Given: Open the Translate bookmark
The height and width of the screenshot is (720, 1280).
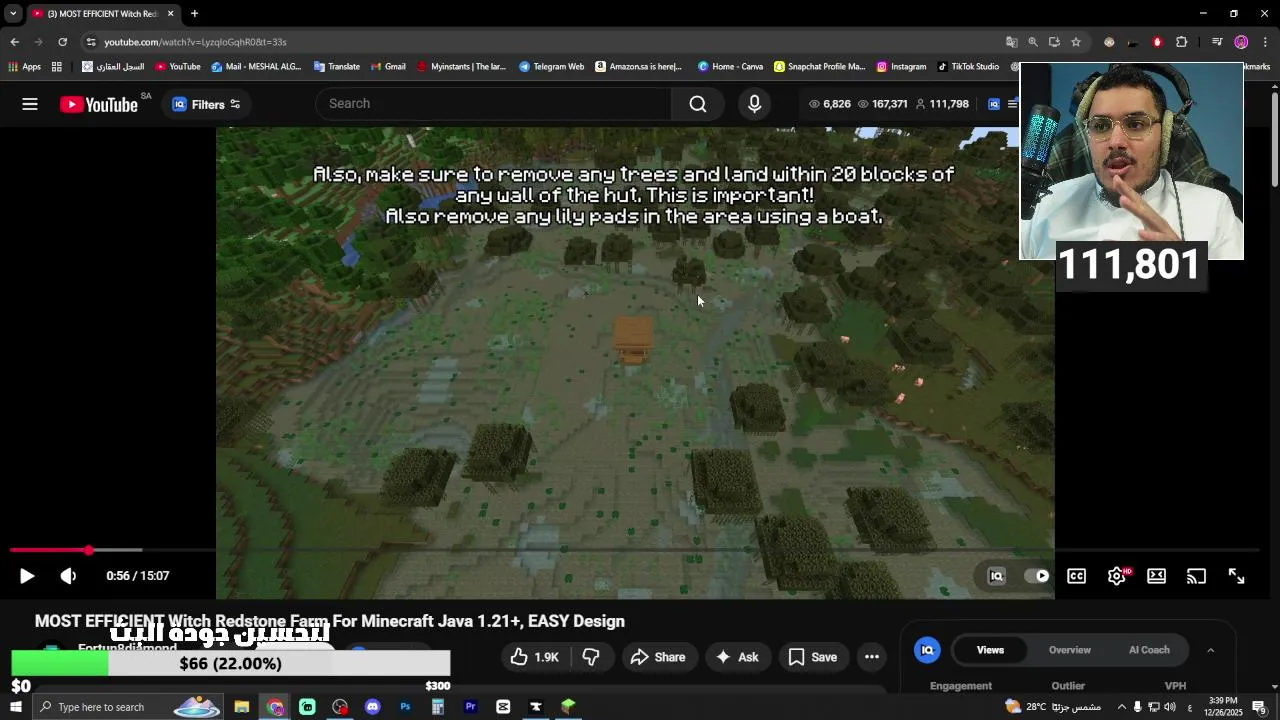Looking at the screenshot, I should [337, 67].
